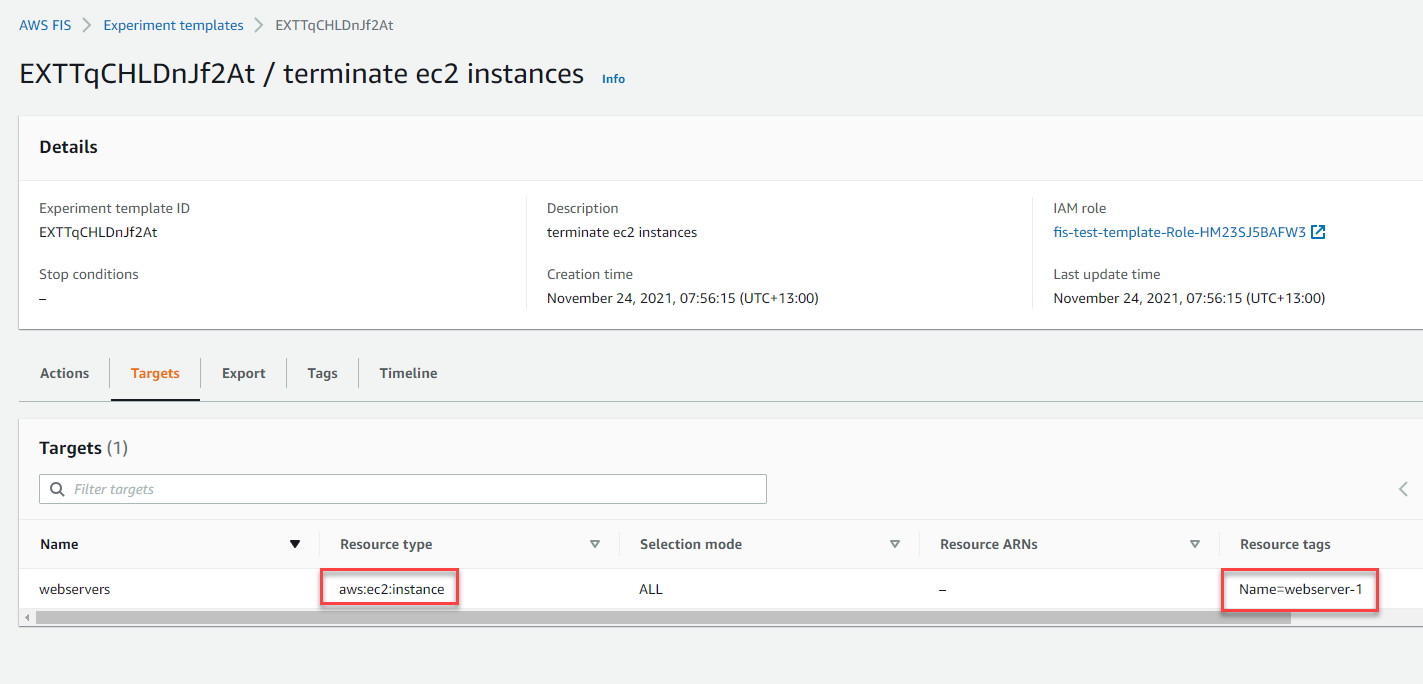Sort by Selection mode column arrow
This screenshot has width=1423, height=684.
[x=894, y=544]
